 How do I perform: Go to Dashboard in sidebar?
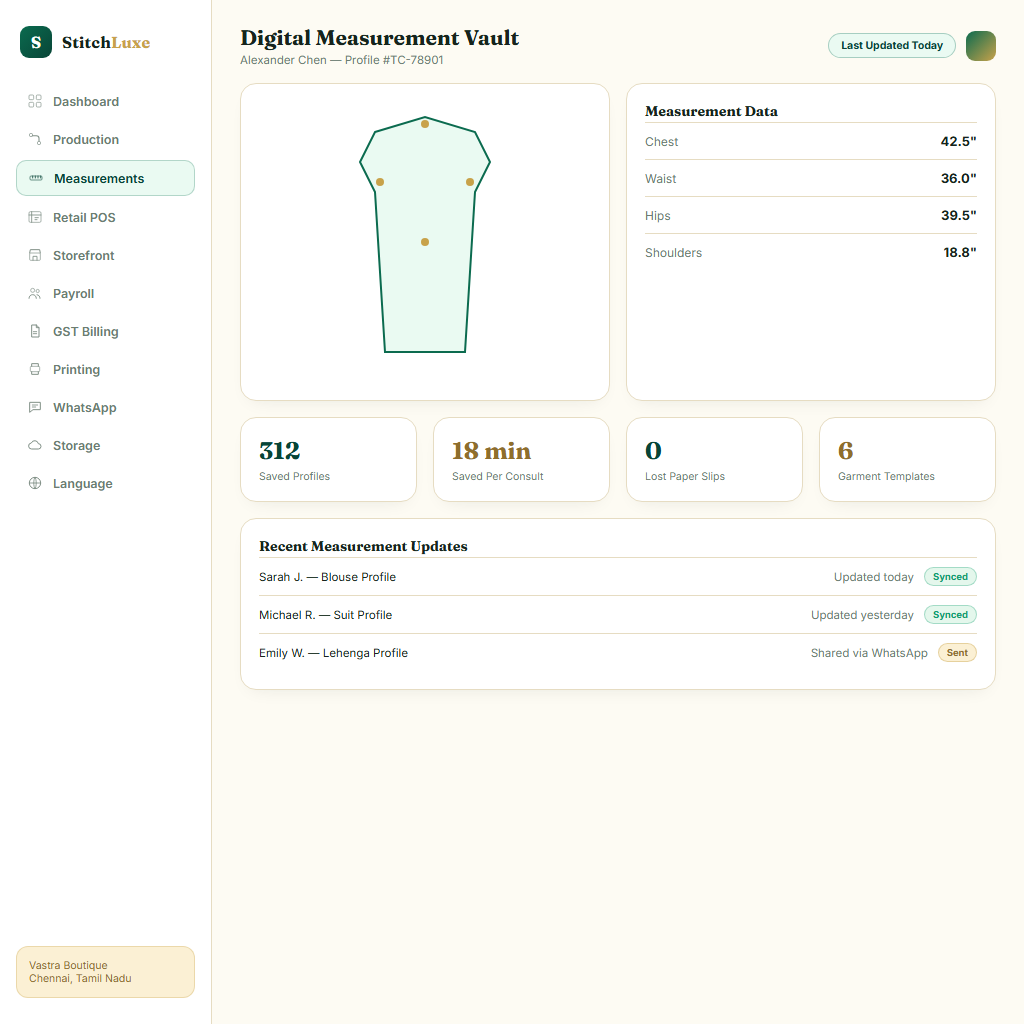tap(106, 101)
